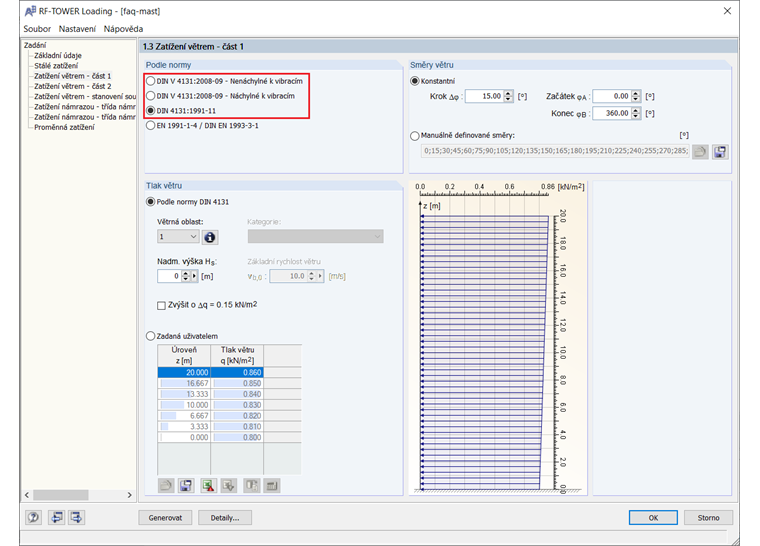Click the last table-settings icon below wind table

coord(272,485)
